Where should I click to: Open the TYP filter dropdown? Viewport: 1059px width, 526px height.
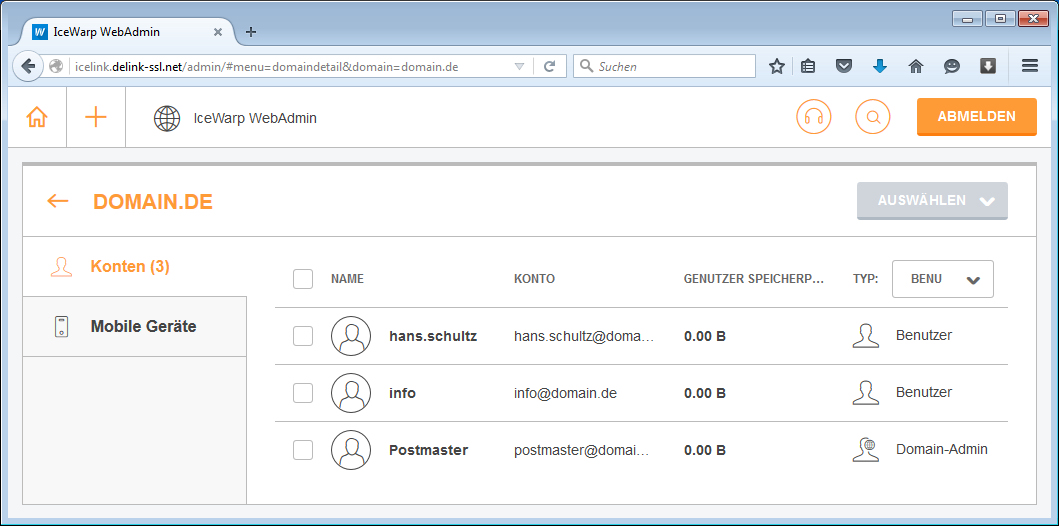click(x=943, y=279)
